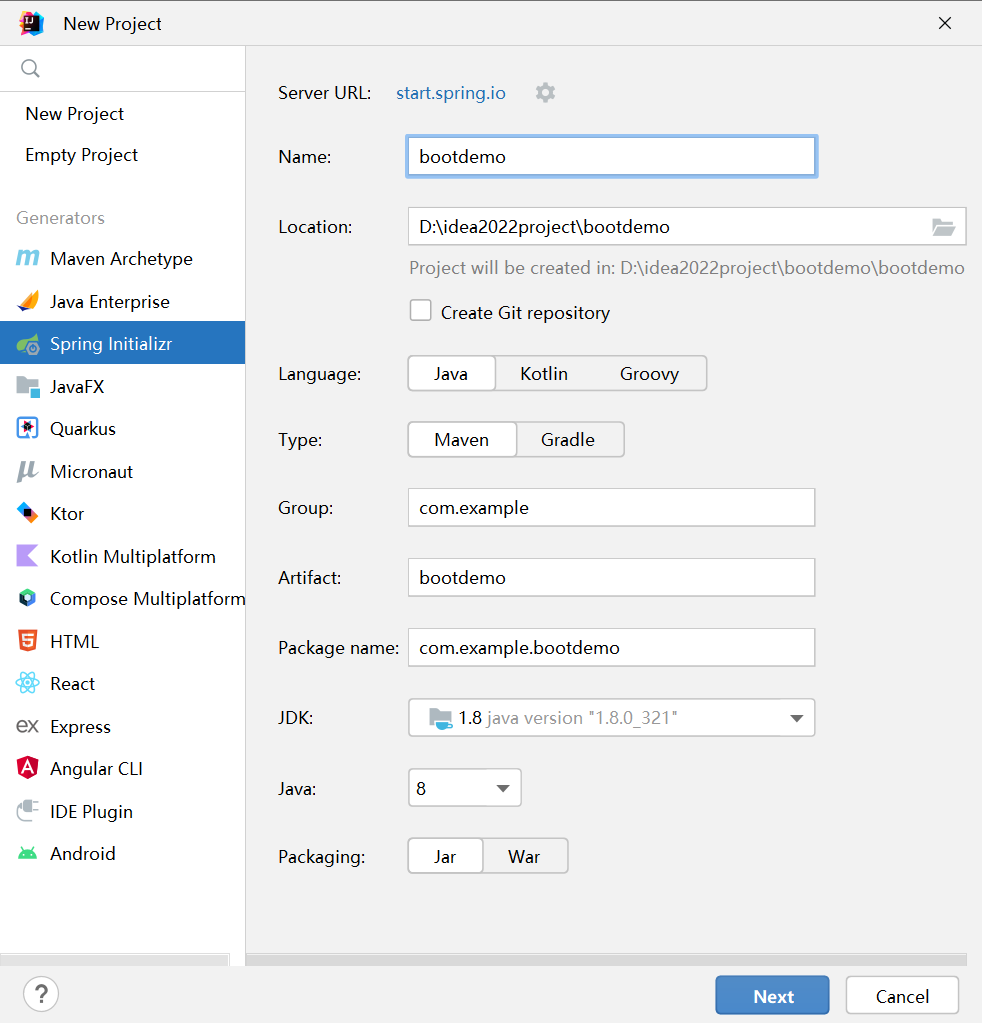The height and width of the screenshot is (1023, 982).
Task: Click the Group input field
Action: coord(611,508)
